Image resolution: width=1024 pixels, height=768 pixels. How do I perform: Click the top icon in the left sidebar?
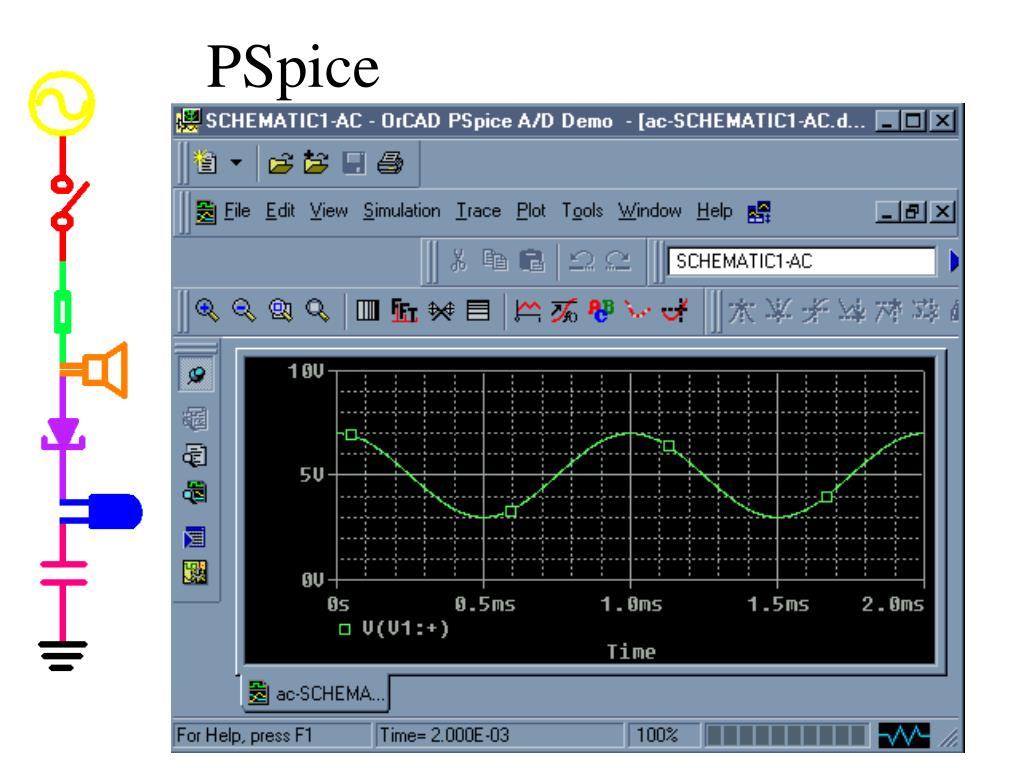tap(196, 374)
